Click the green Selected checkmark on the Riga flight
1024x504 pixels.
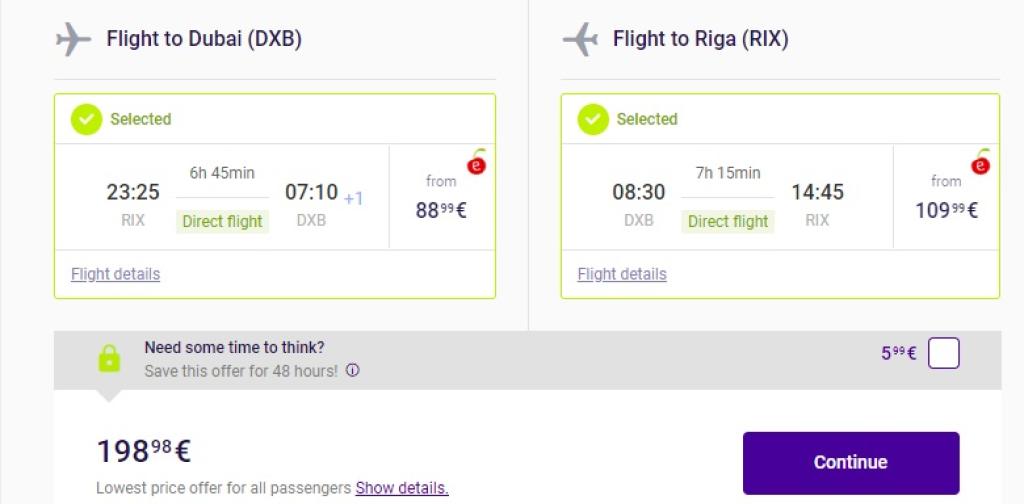[x=592, y=119]
